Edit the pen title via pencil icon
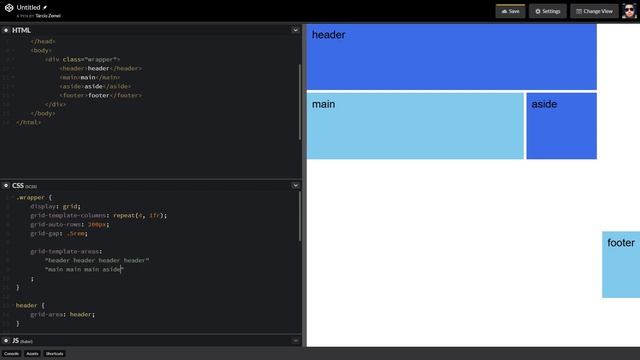This screenshot has height=360, width=640. 45,7
